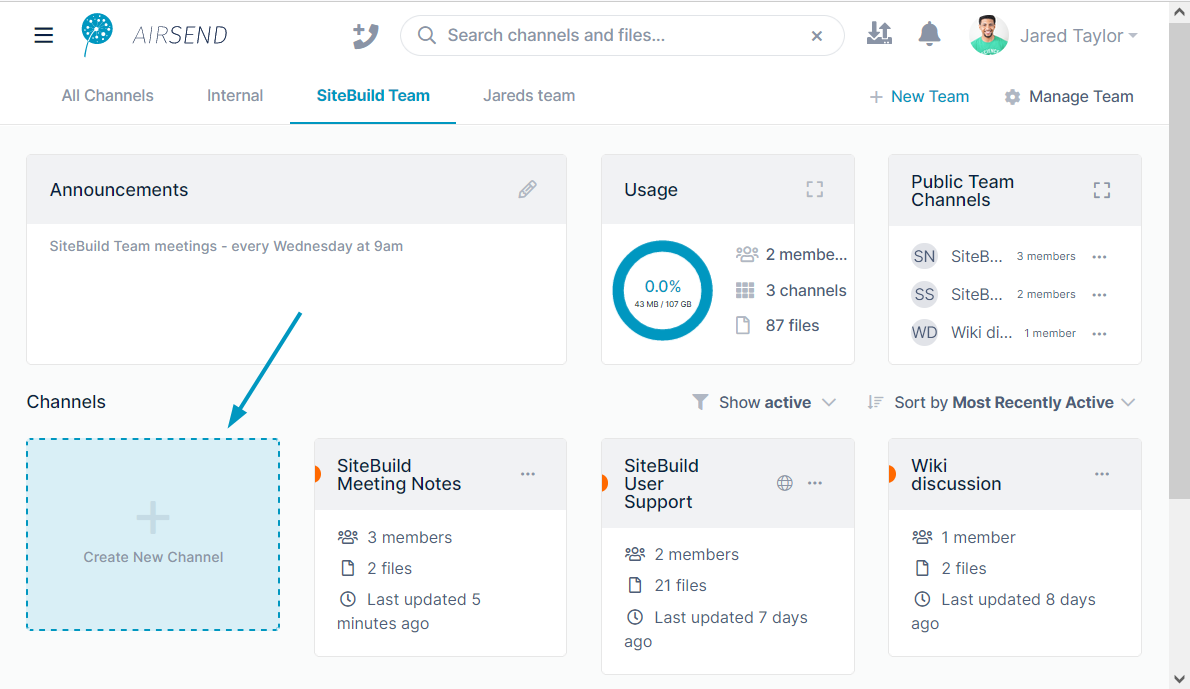Open Manage Team settings
Image resolution: width=1190 pixels, height=689 pixels.
1069,96
